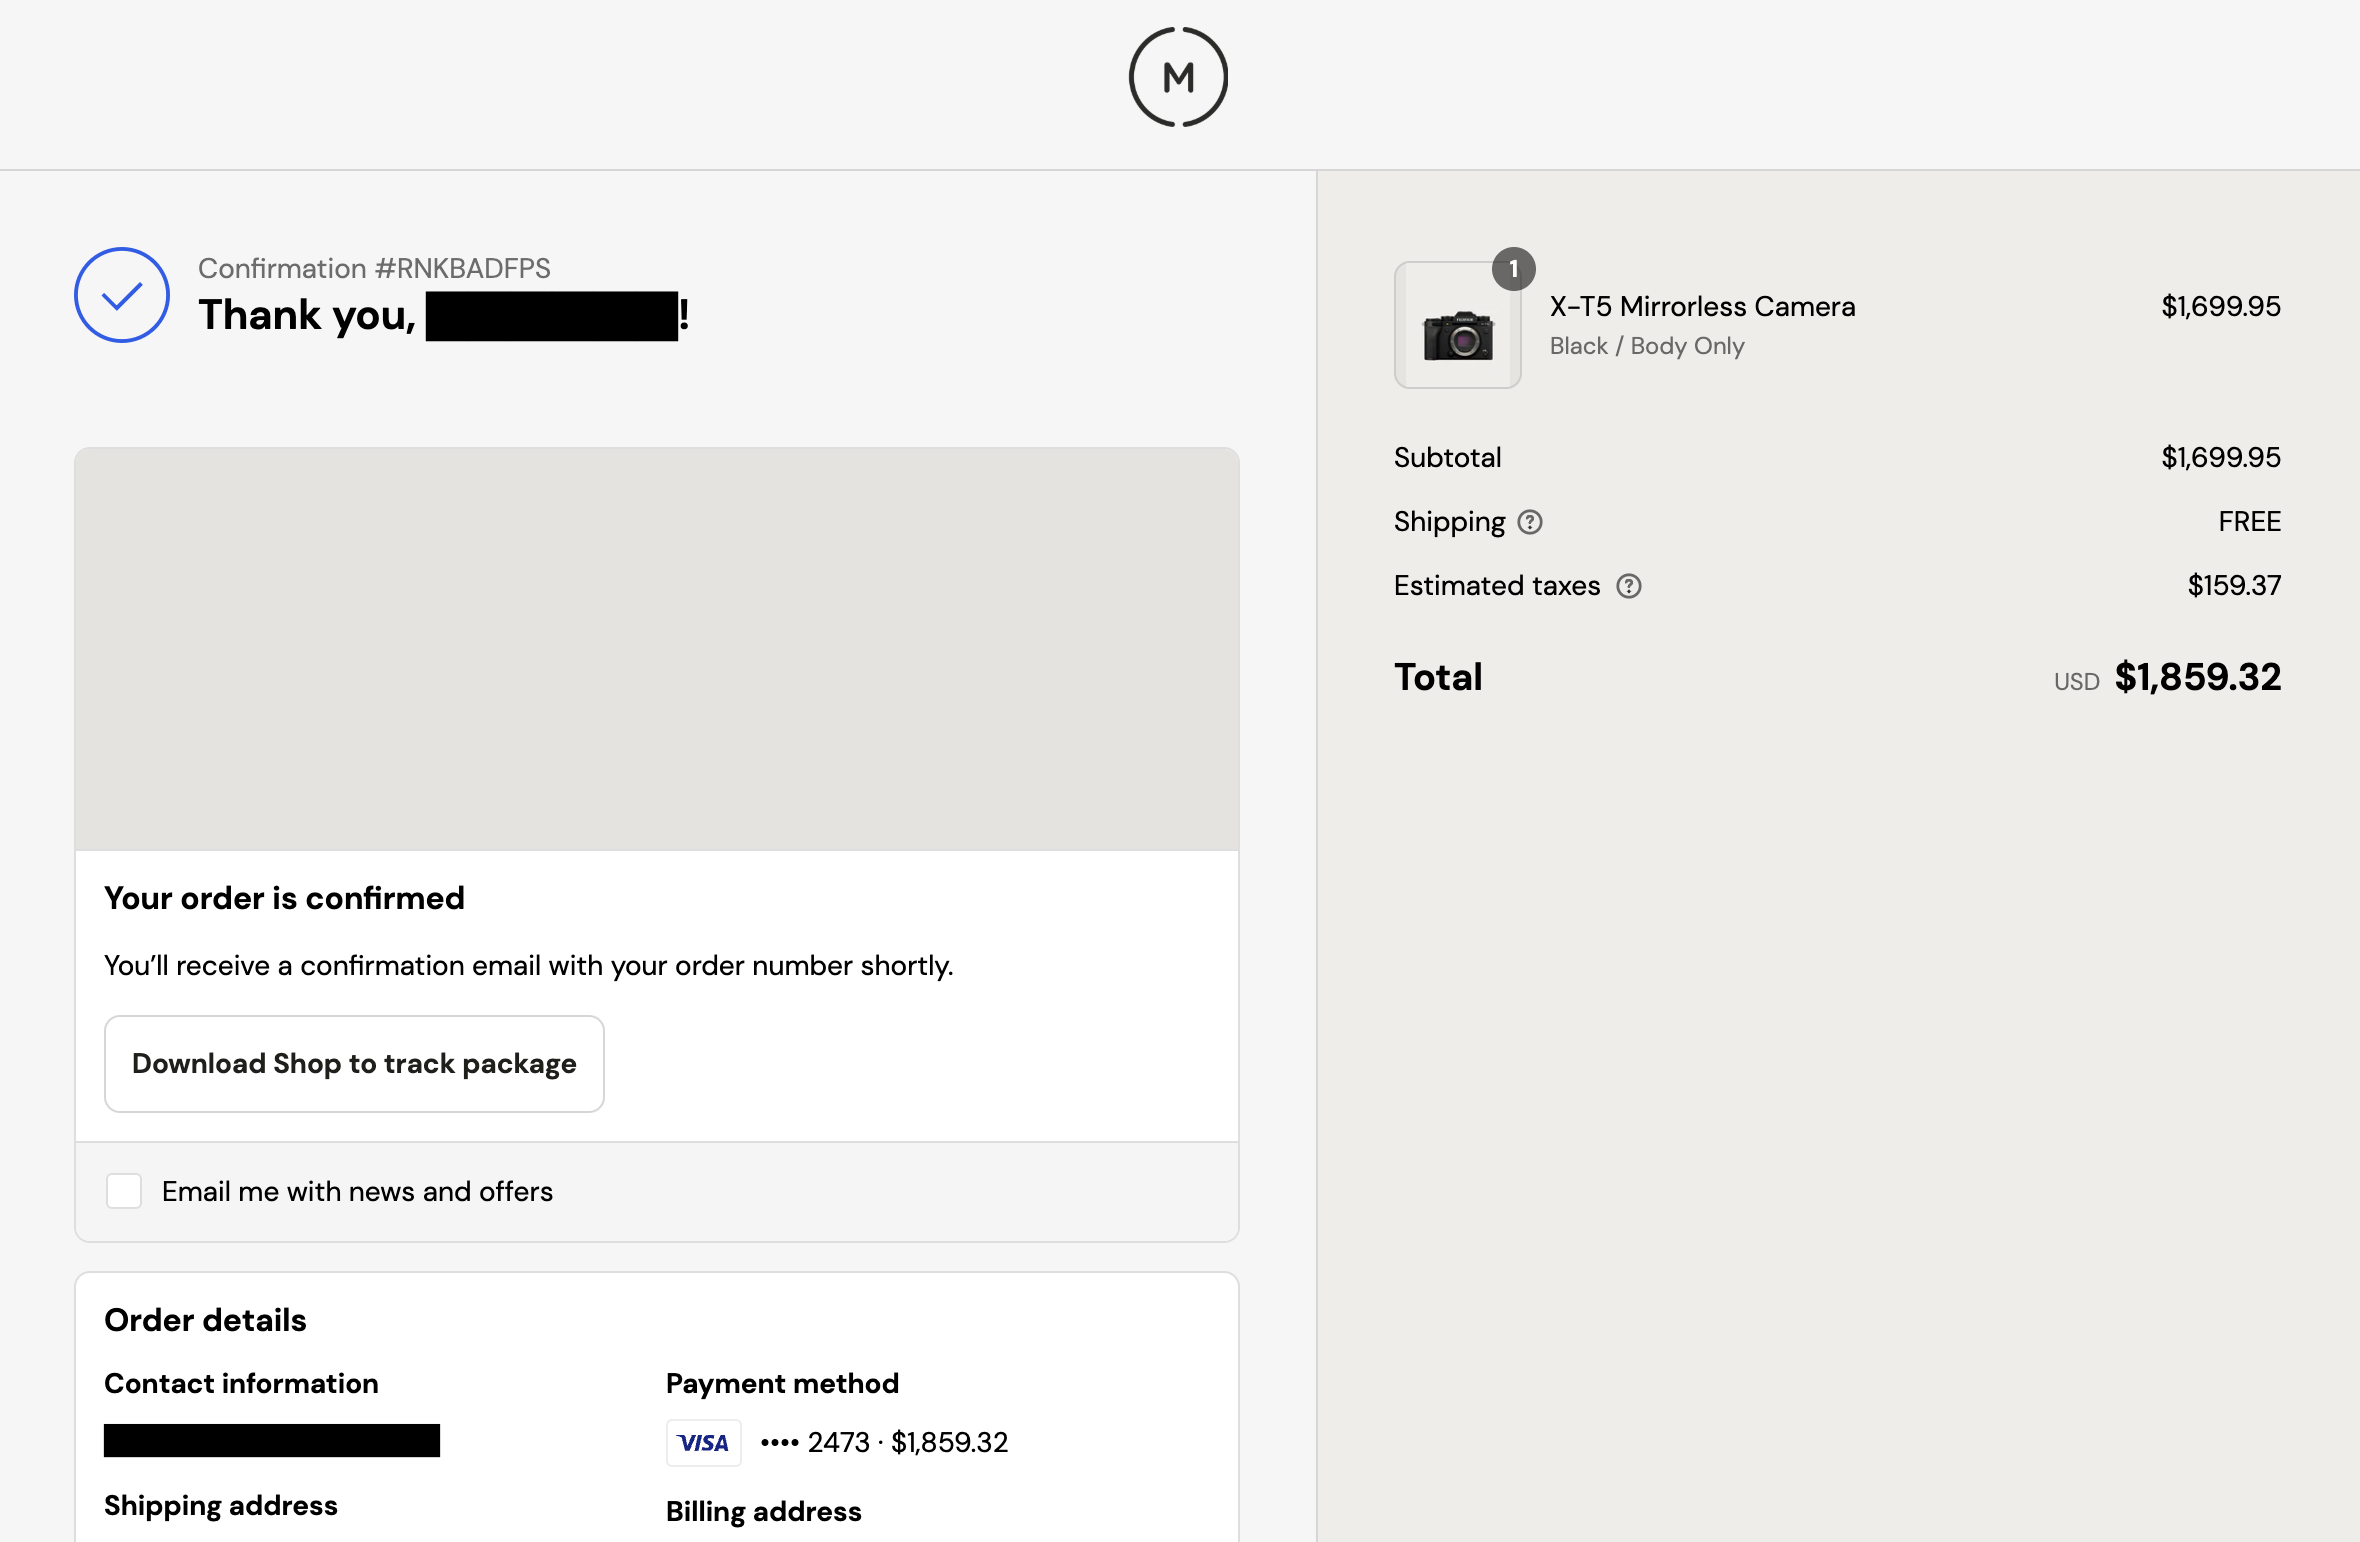The image size is (2360, 1542).
Task: Click the FREE shipping value
Action: coord(2250,522)
